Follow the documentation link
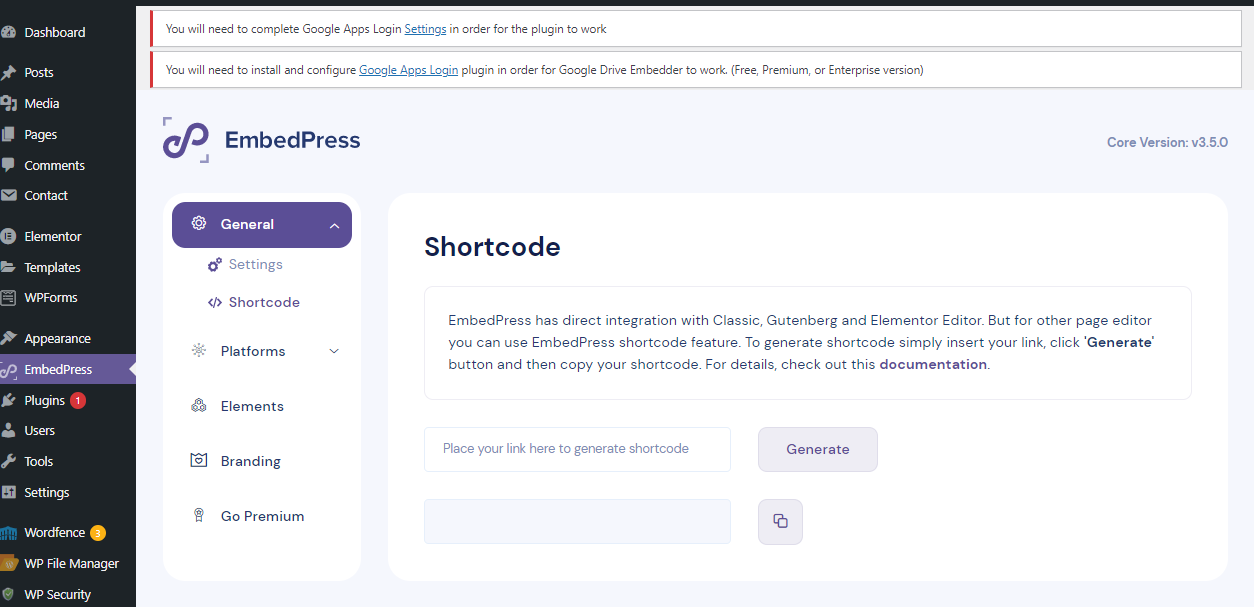 [933, 364]
